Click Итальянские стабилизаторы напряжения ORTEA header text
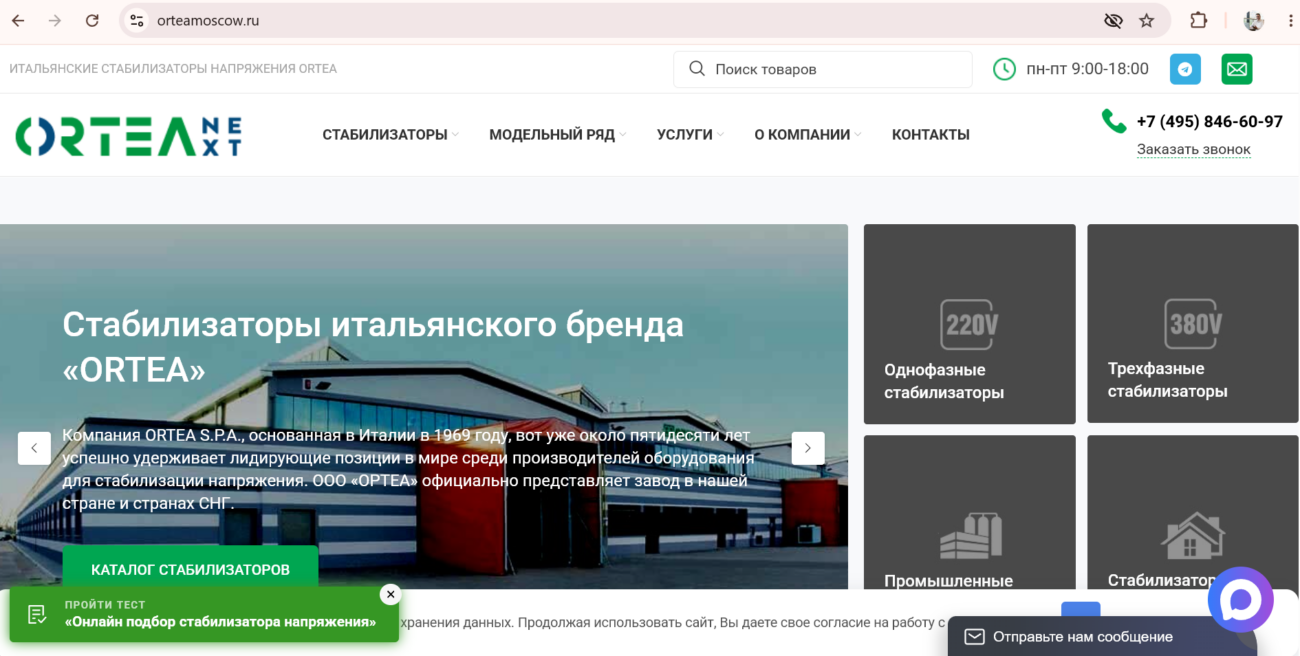1300x656 pixels. point(173,69)
